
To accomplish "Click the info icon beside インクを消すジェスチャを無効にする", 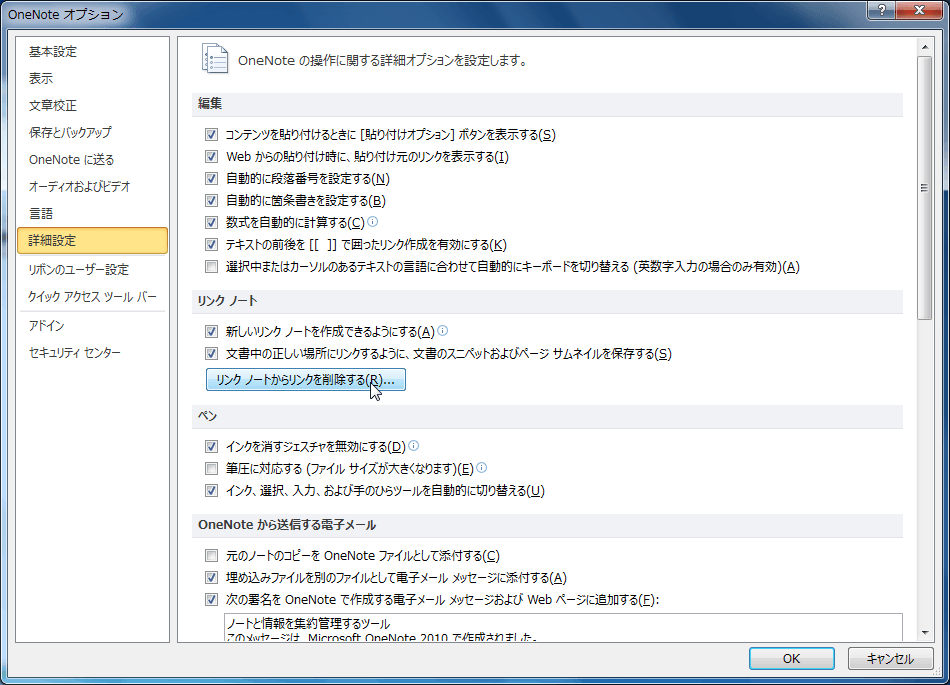I will coord(414,446).
